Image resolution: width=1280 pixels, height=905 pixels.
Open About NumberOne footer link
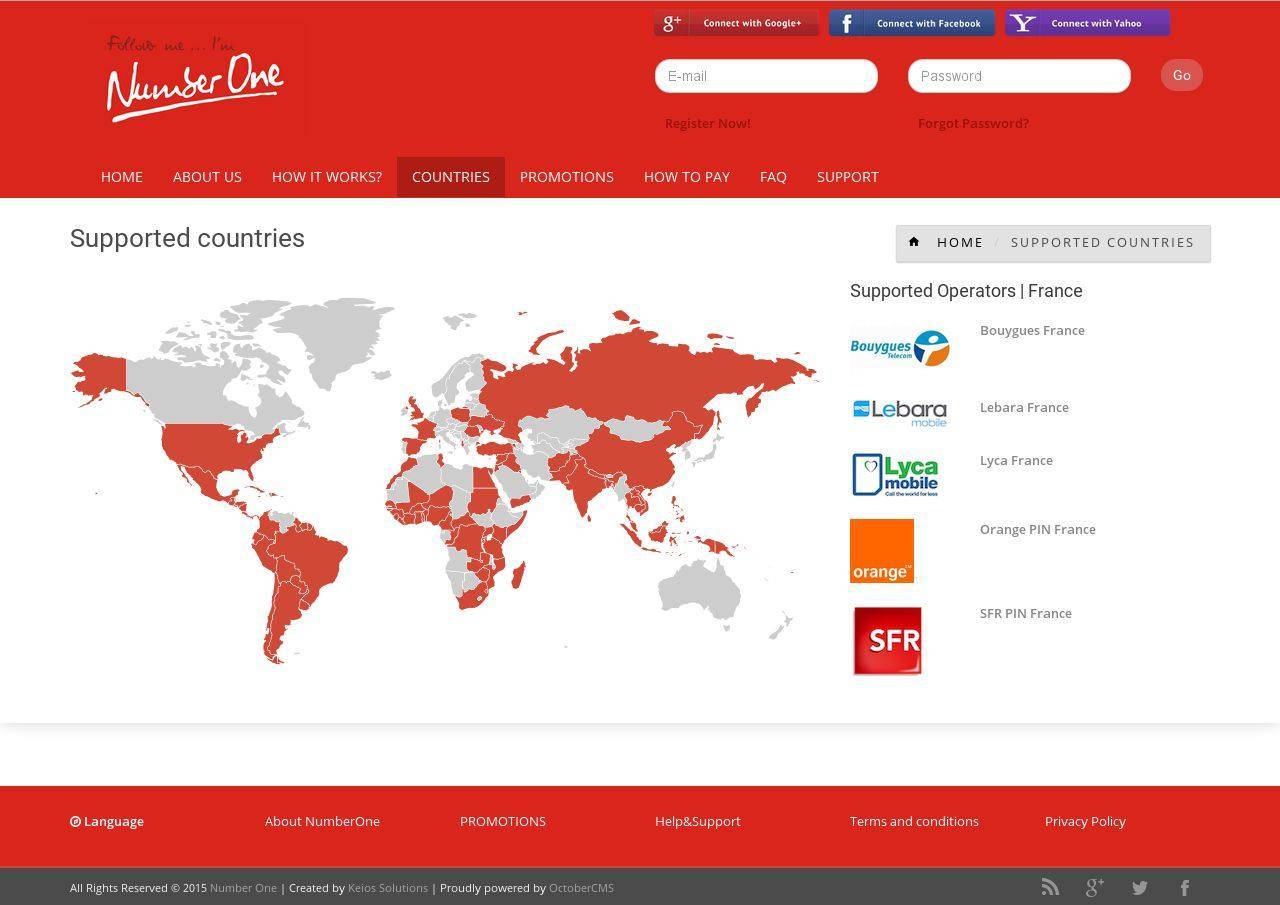322,821
